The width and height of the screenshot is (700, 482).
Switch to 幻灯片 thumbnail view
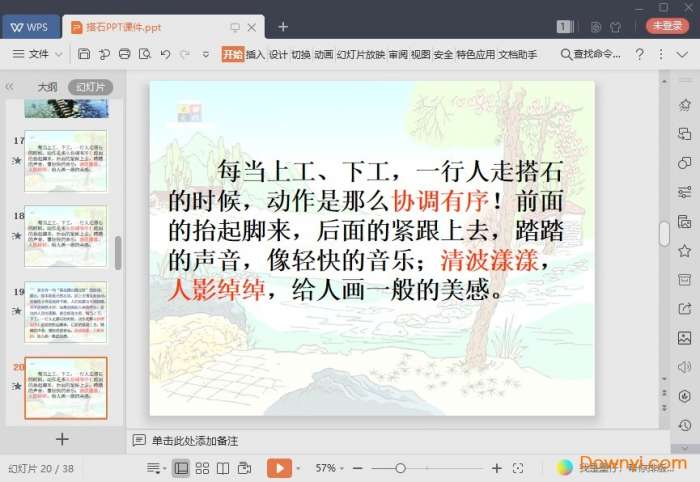(90, 87)
